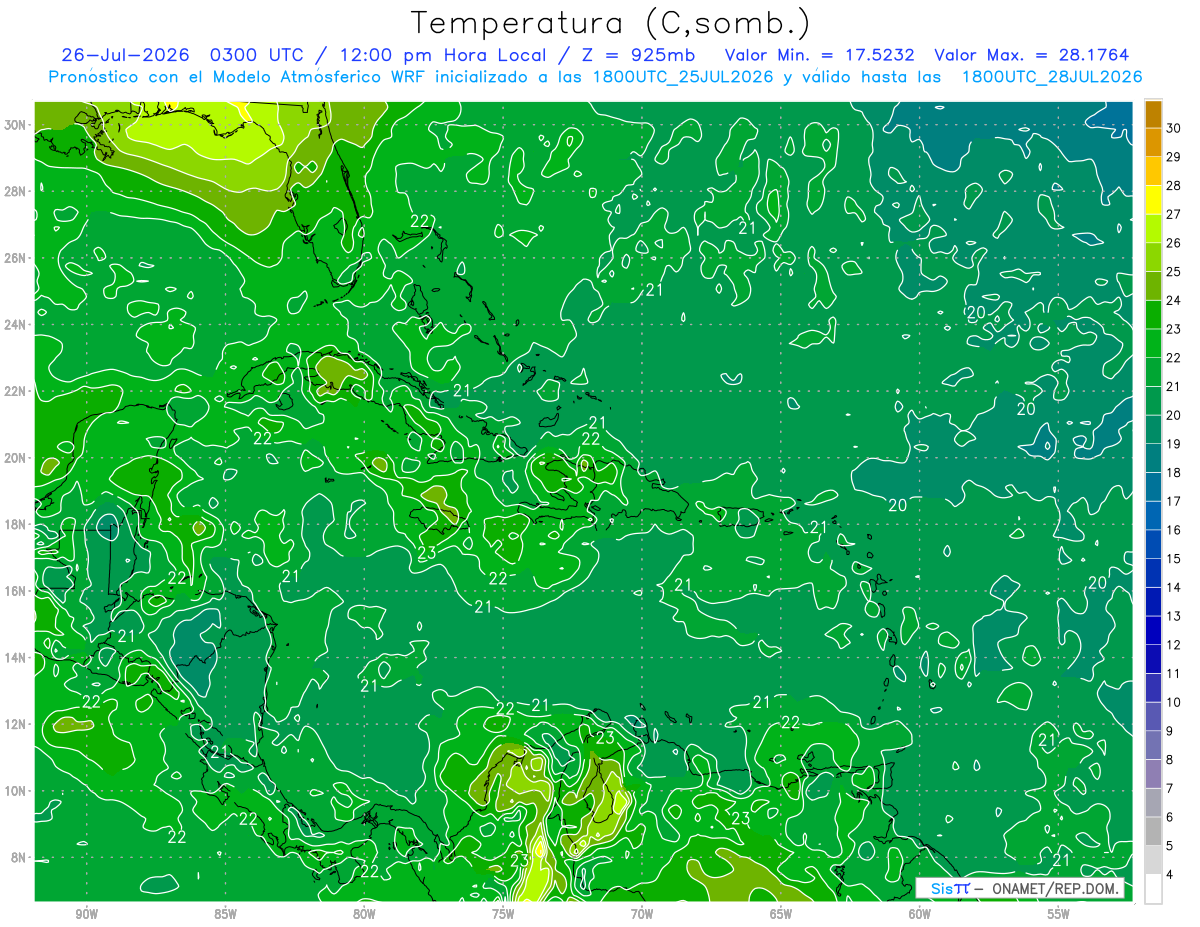The height and width of the screenshot is (927, 1200).
Task: Click 'Valor Max. = 28.1764' value
Action: point(1033,55)
